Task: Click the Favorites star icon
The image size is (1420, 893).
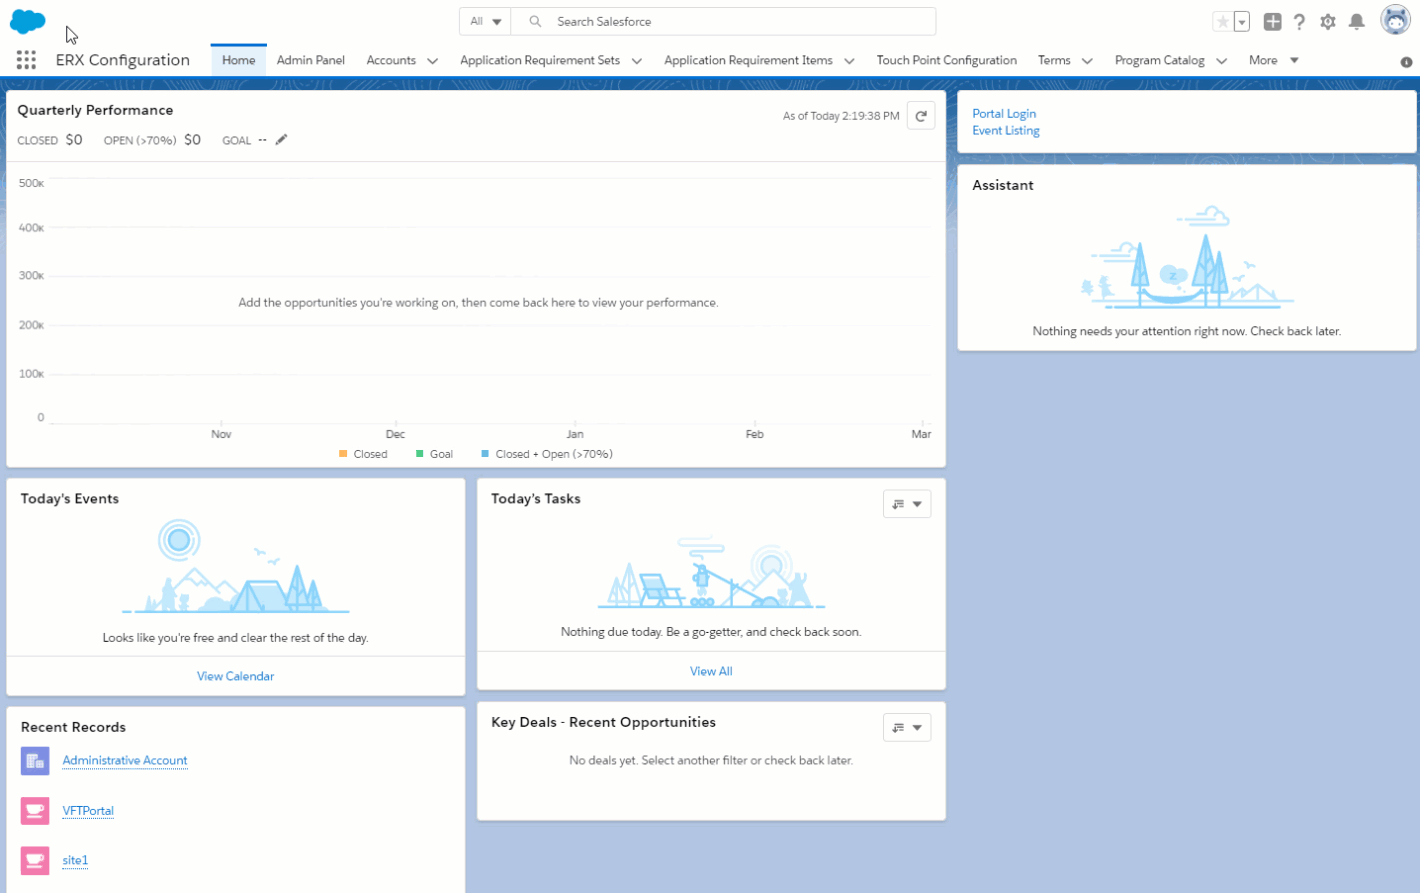Action: point(1222,22)
